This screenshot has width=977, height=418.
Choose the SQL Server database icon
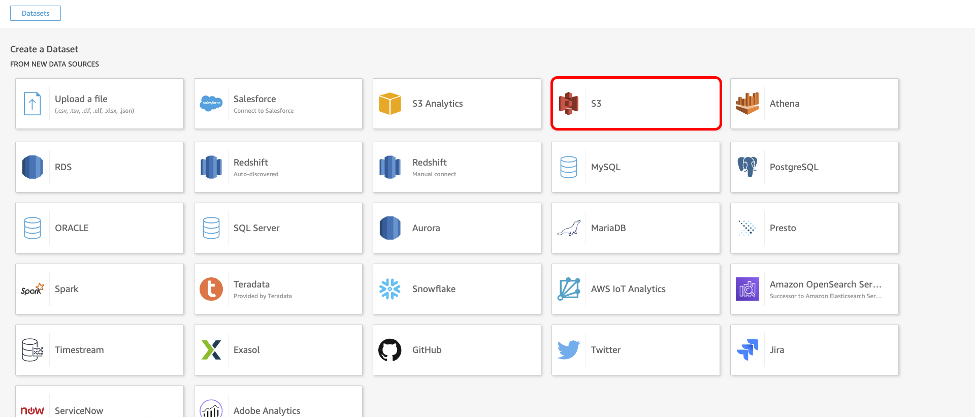tap(211, 228)
